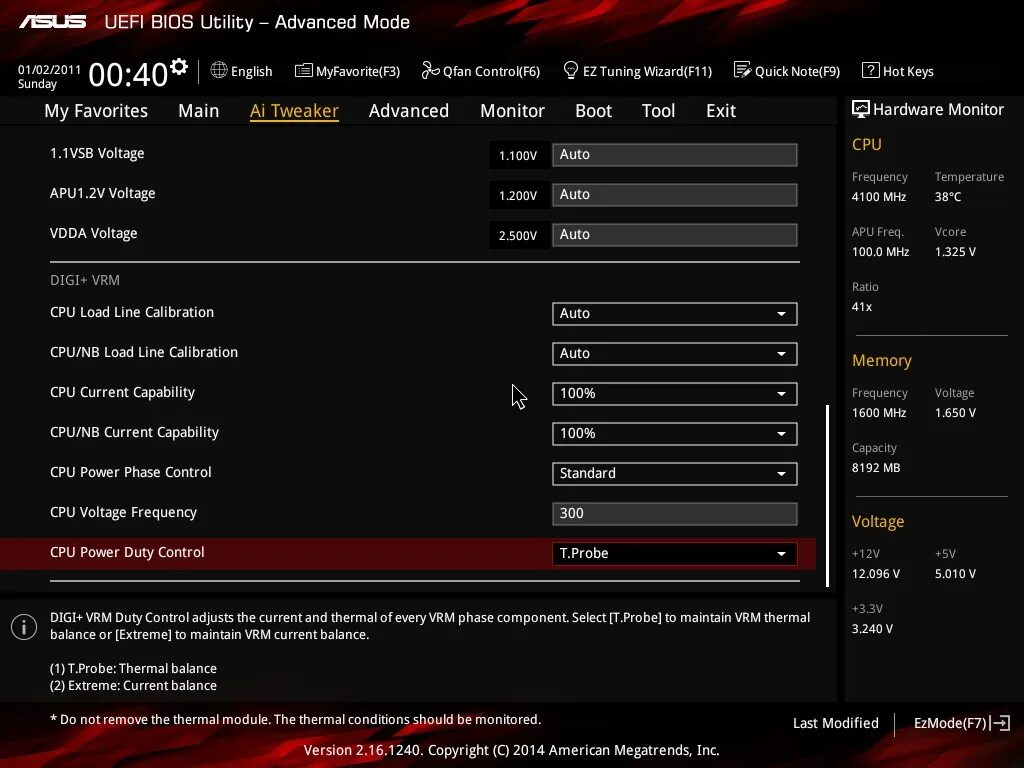Click the 38°C temperature reading
The height and width of the screenshot is (768, 1024).
pyautogui.click(x=948, y=197)
